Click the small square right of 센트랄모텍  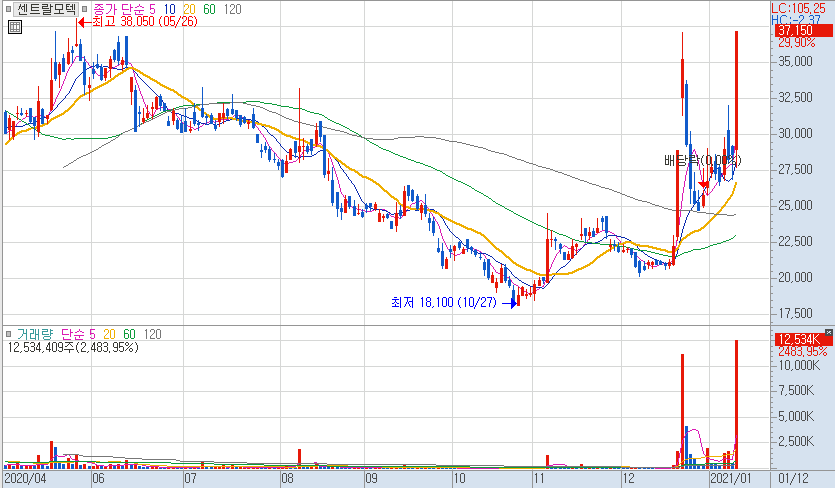[x=84, y=9]
